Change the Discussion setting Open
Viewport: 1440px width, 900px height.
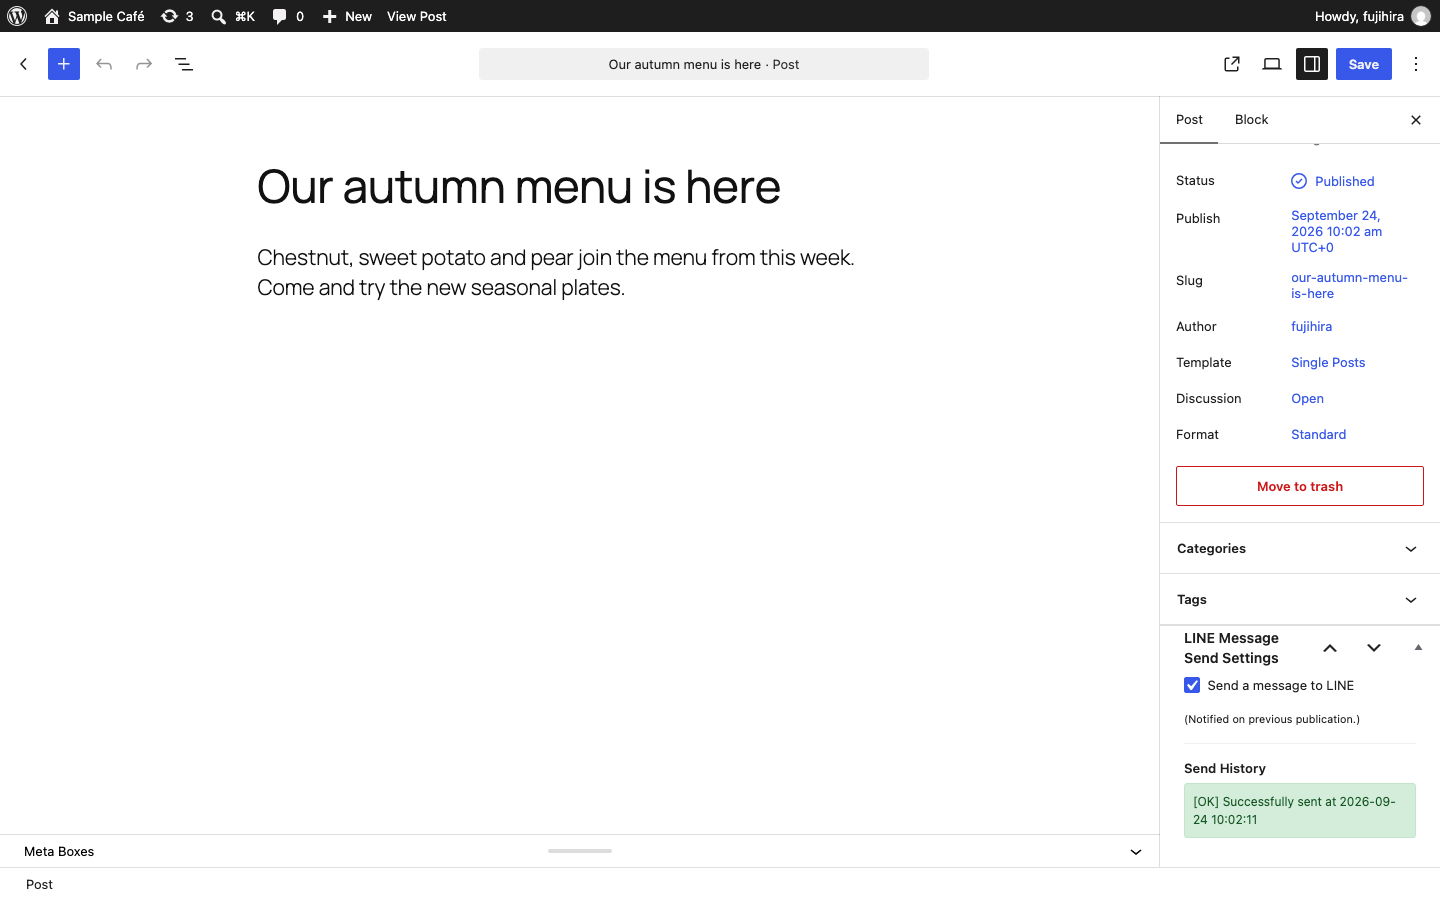coord(1307,399)
